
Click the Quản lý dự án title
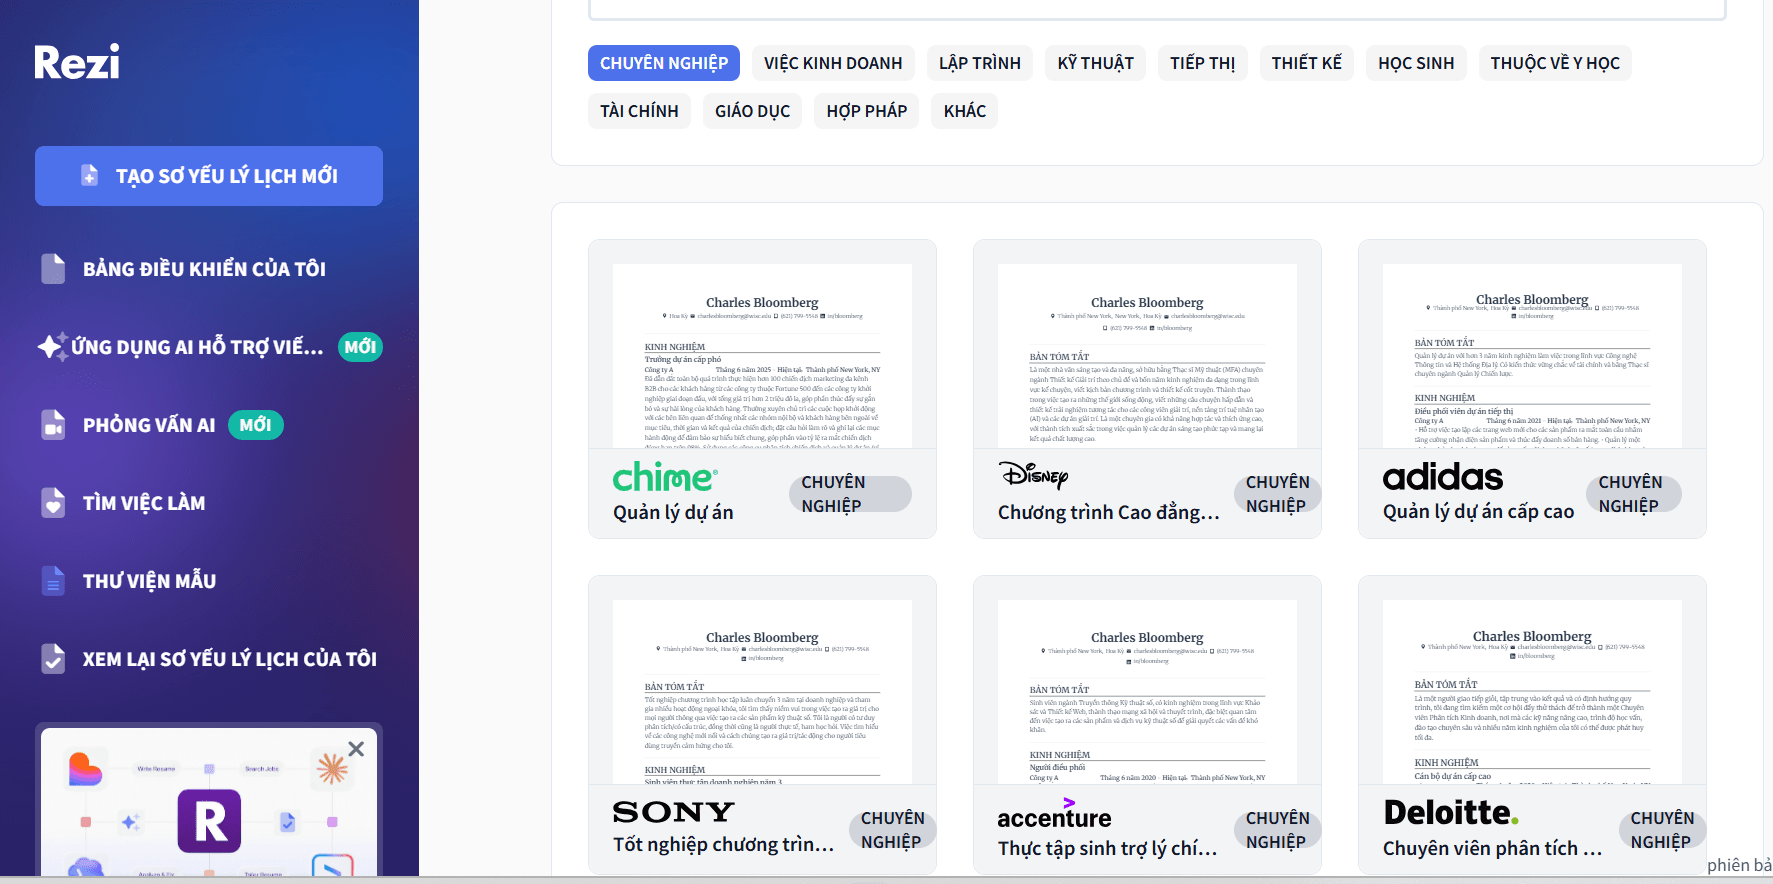pyautogui.click(x=673, y=512)
